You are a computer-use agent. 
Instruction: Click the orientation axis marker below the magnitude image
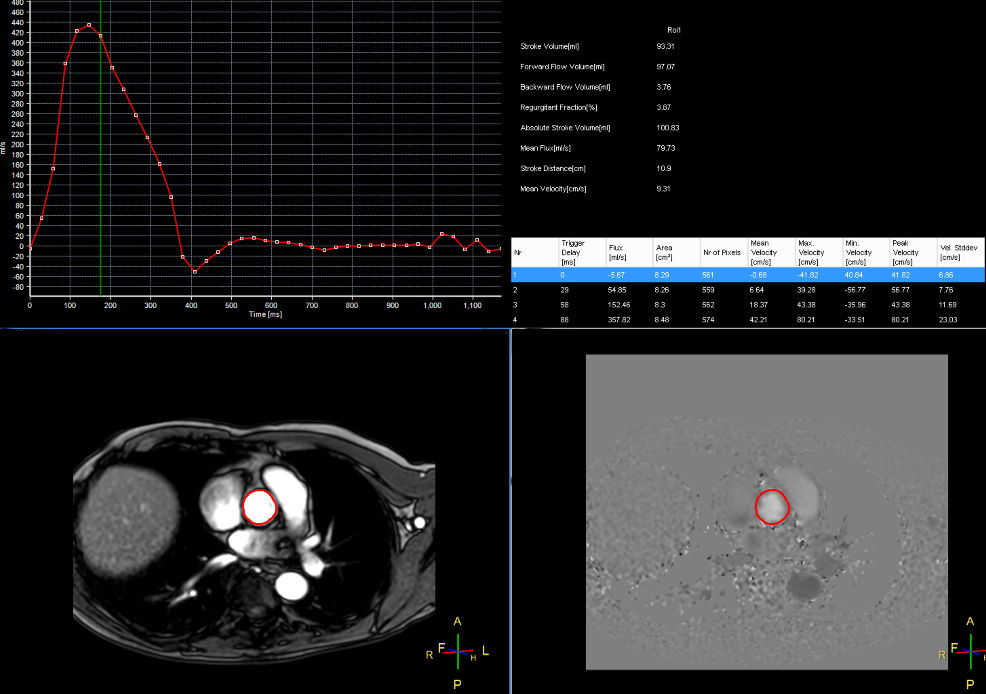(x=459, y=651)
